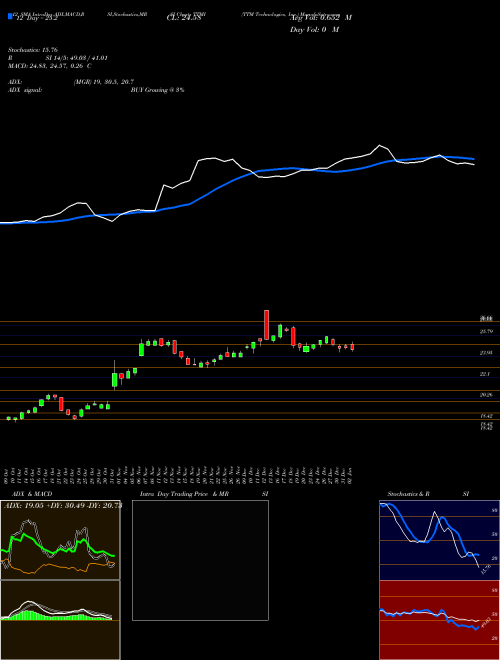
Task: Click inside the empty Intra Day Trading panel
Action: point(200,560)
